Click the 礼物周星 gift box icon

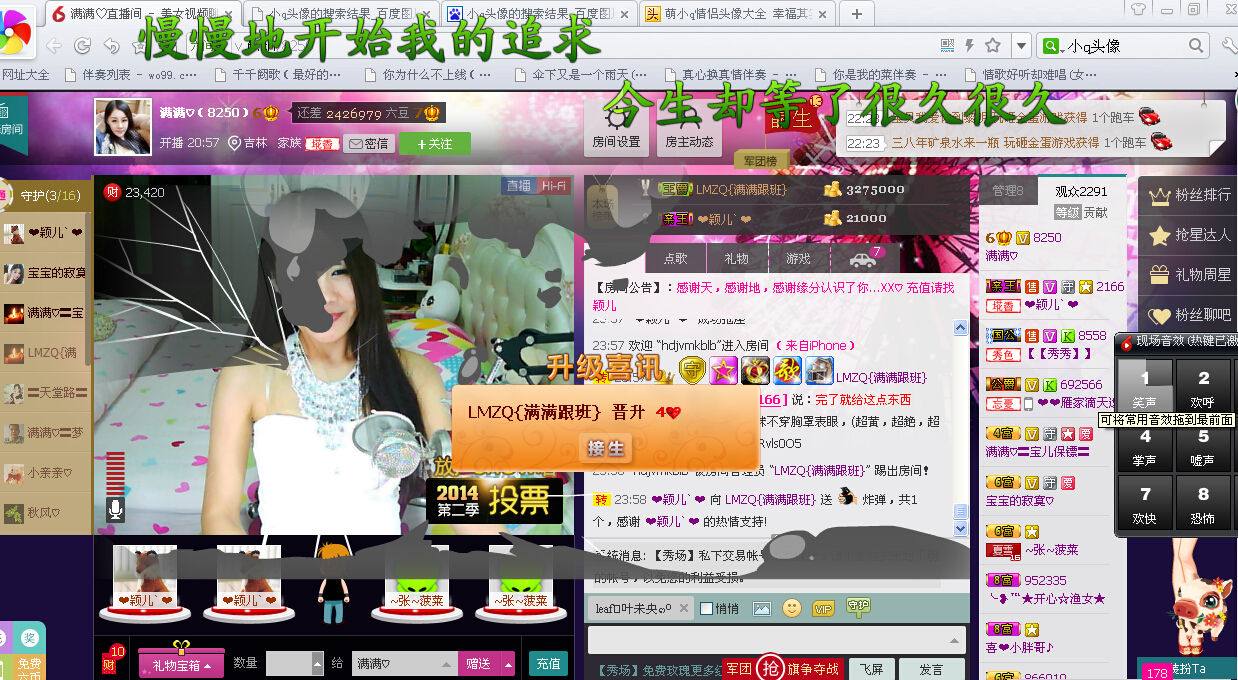(1160, 275)
